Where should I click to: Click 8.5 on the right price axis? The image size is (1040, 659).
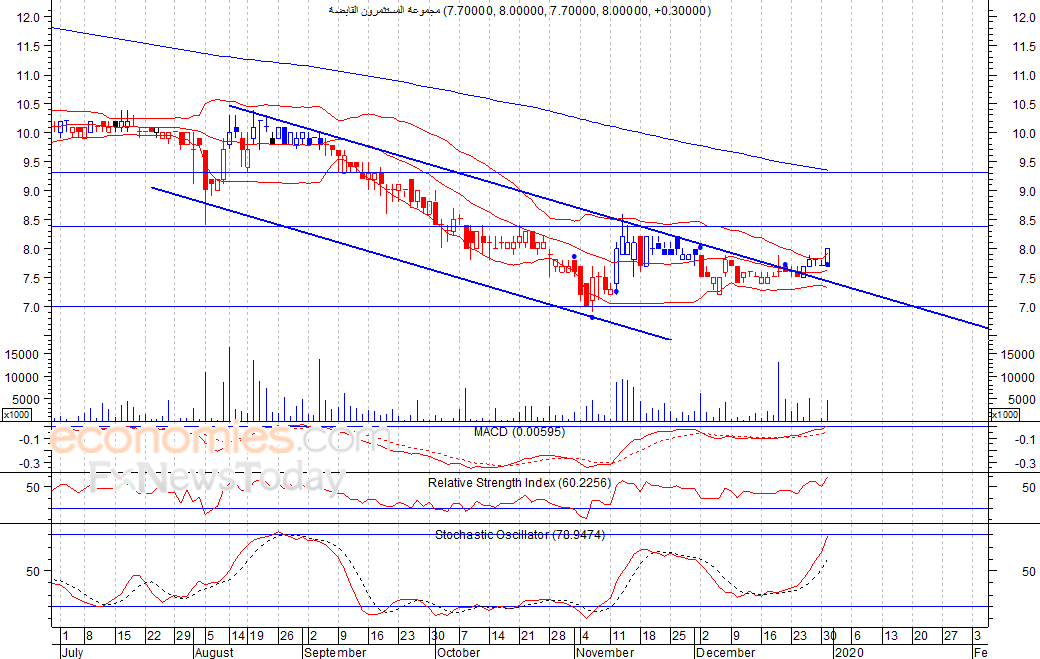click(1027, 220)
